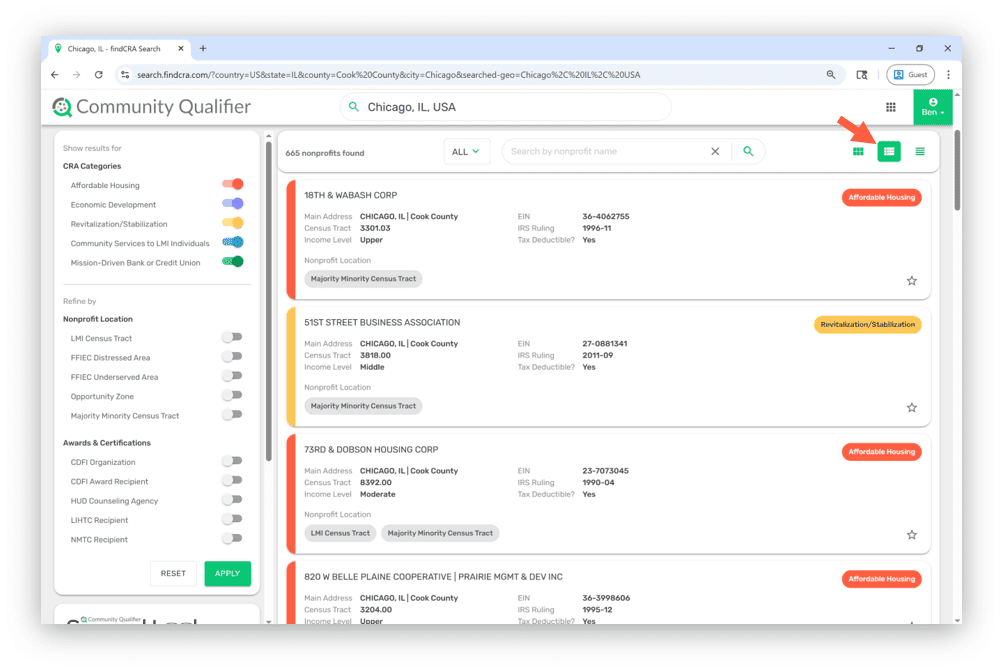This screenshot has height=667, width=1006.
Task: Open 18TH & WABASH CORP listing
Action: point(350,195)
